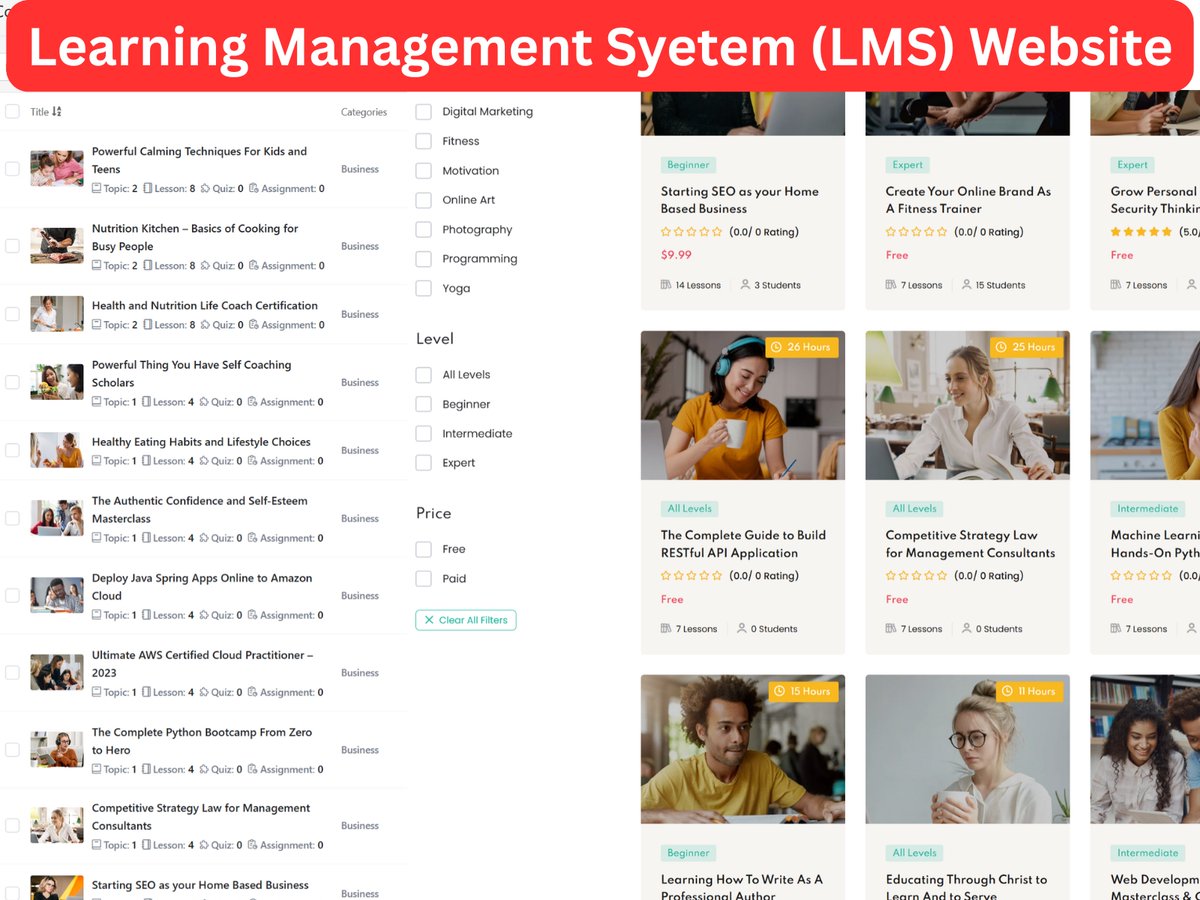Click the Categories column header
The height and width of the screenshot is (900, 1200).
(364, 112)
